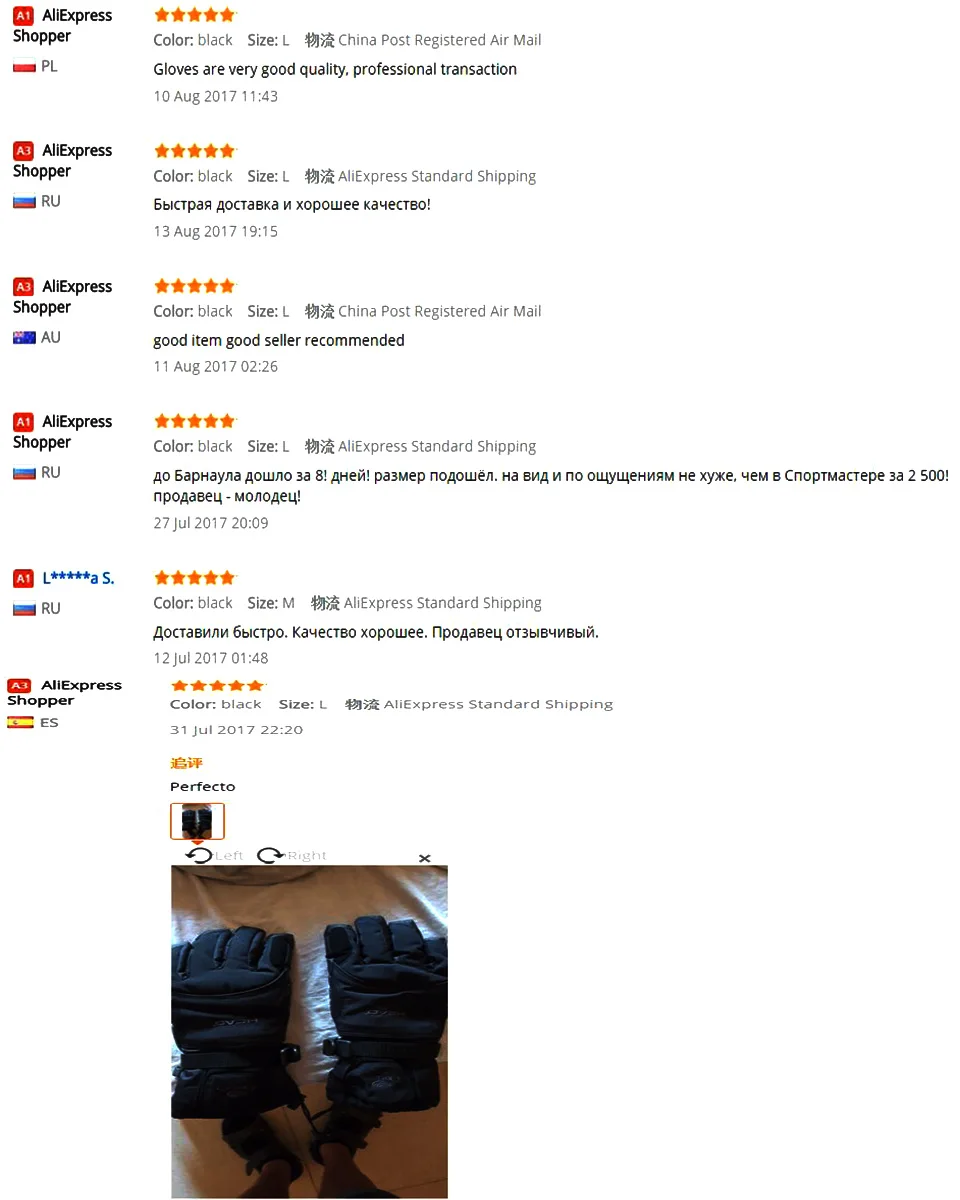Viewport: 960px width, 1200px height.
Task: Click the Poland flag icon
Action: tap(24, 67)
